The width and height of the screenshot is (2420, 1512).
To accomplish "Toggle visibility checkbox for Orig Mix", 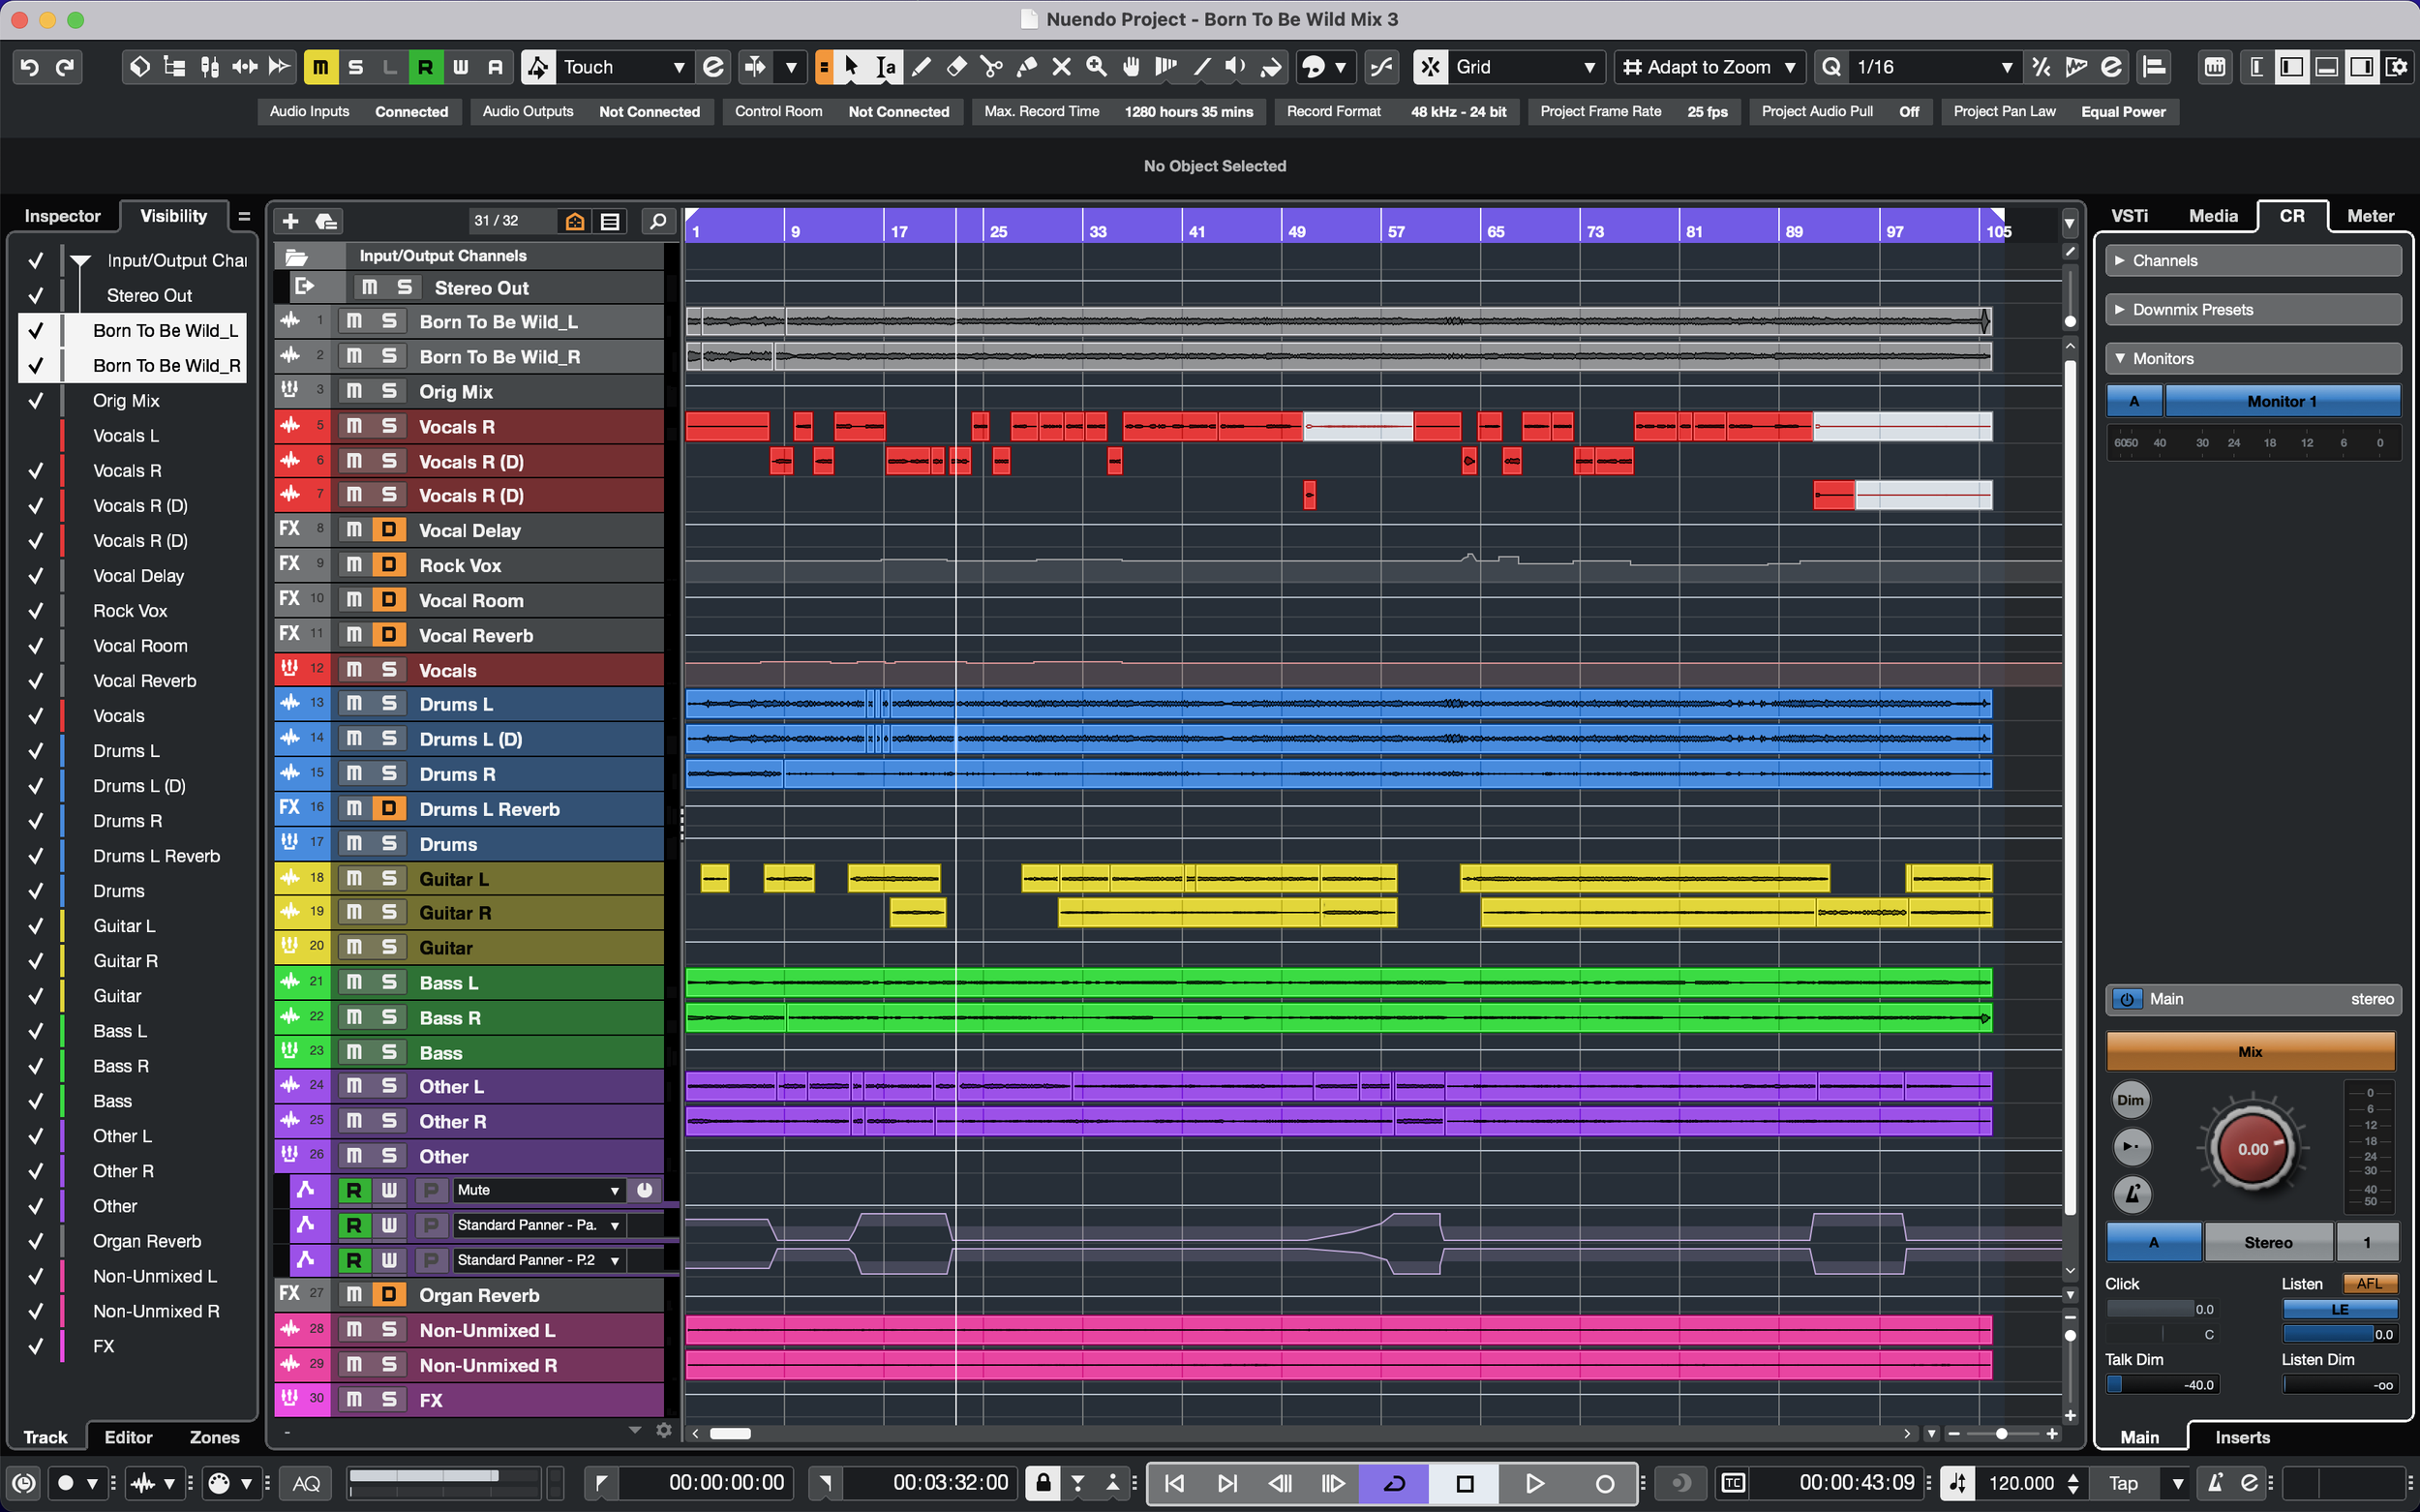I will coord(36,401).
